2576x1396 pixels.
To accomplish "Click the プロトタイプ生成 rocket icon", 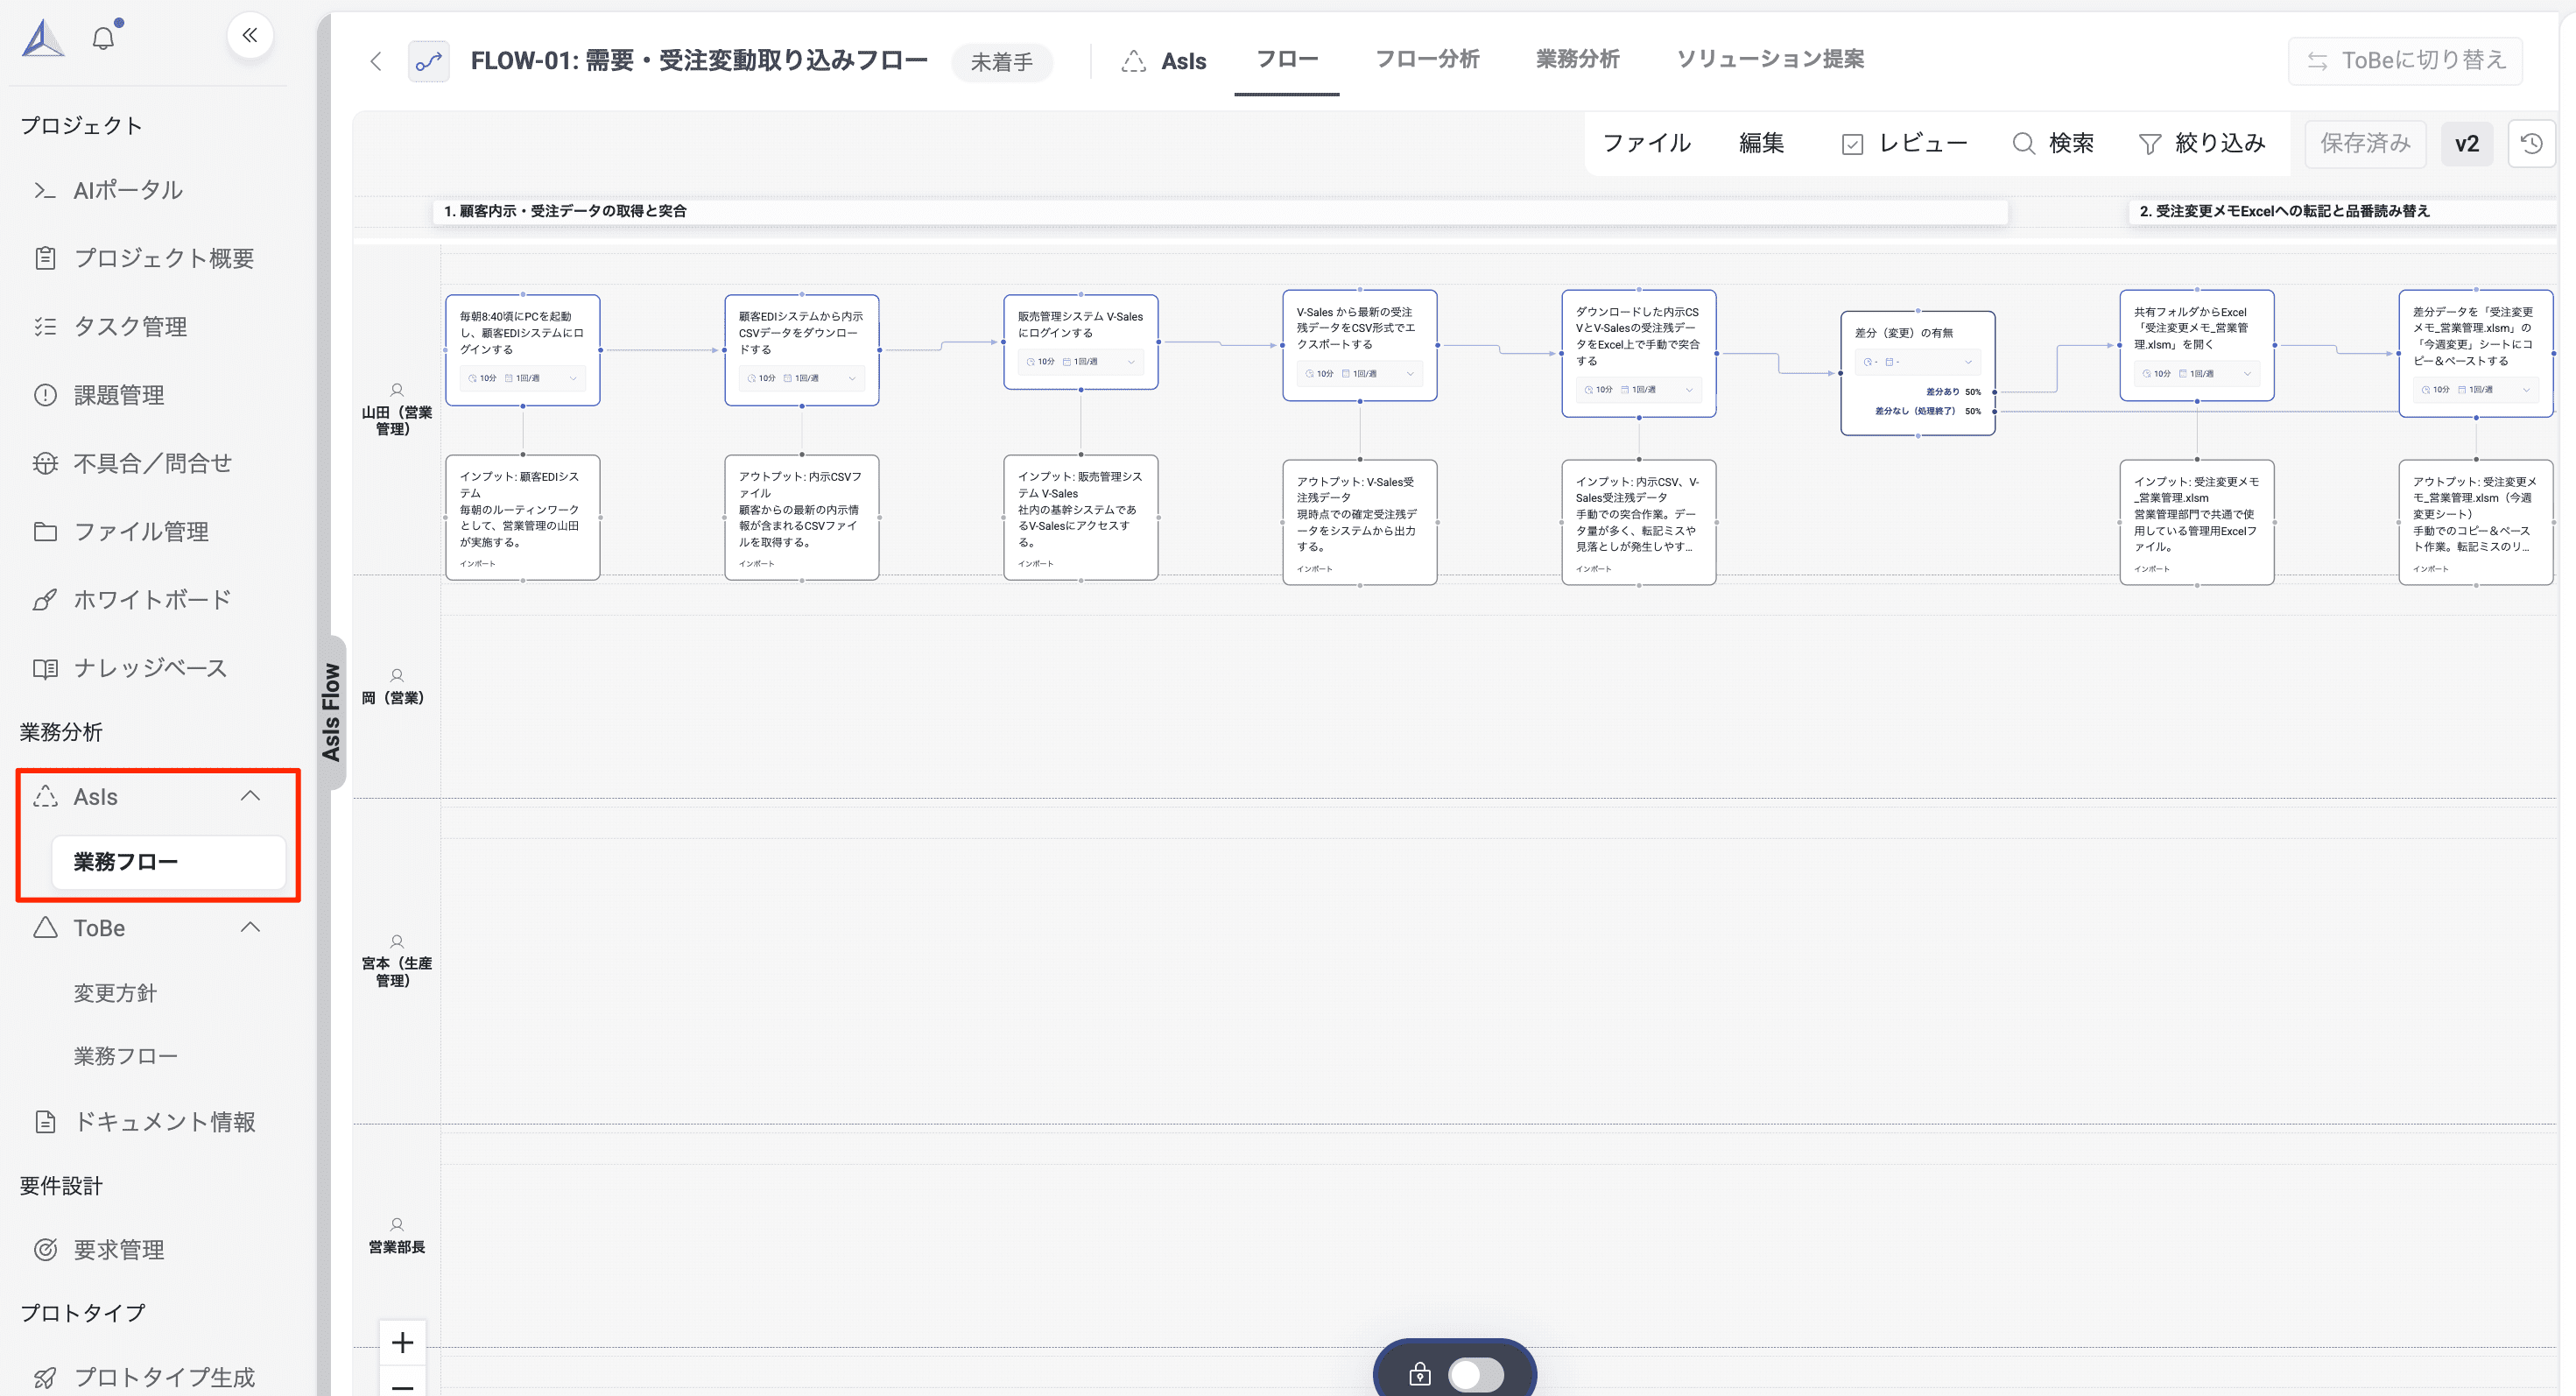I will (x=45, y=1377).
